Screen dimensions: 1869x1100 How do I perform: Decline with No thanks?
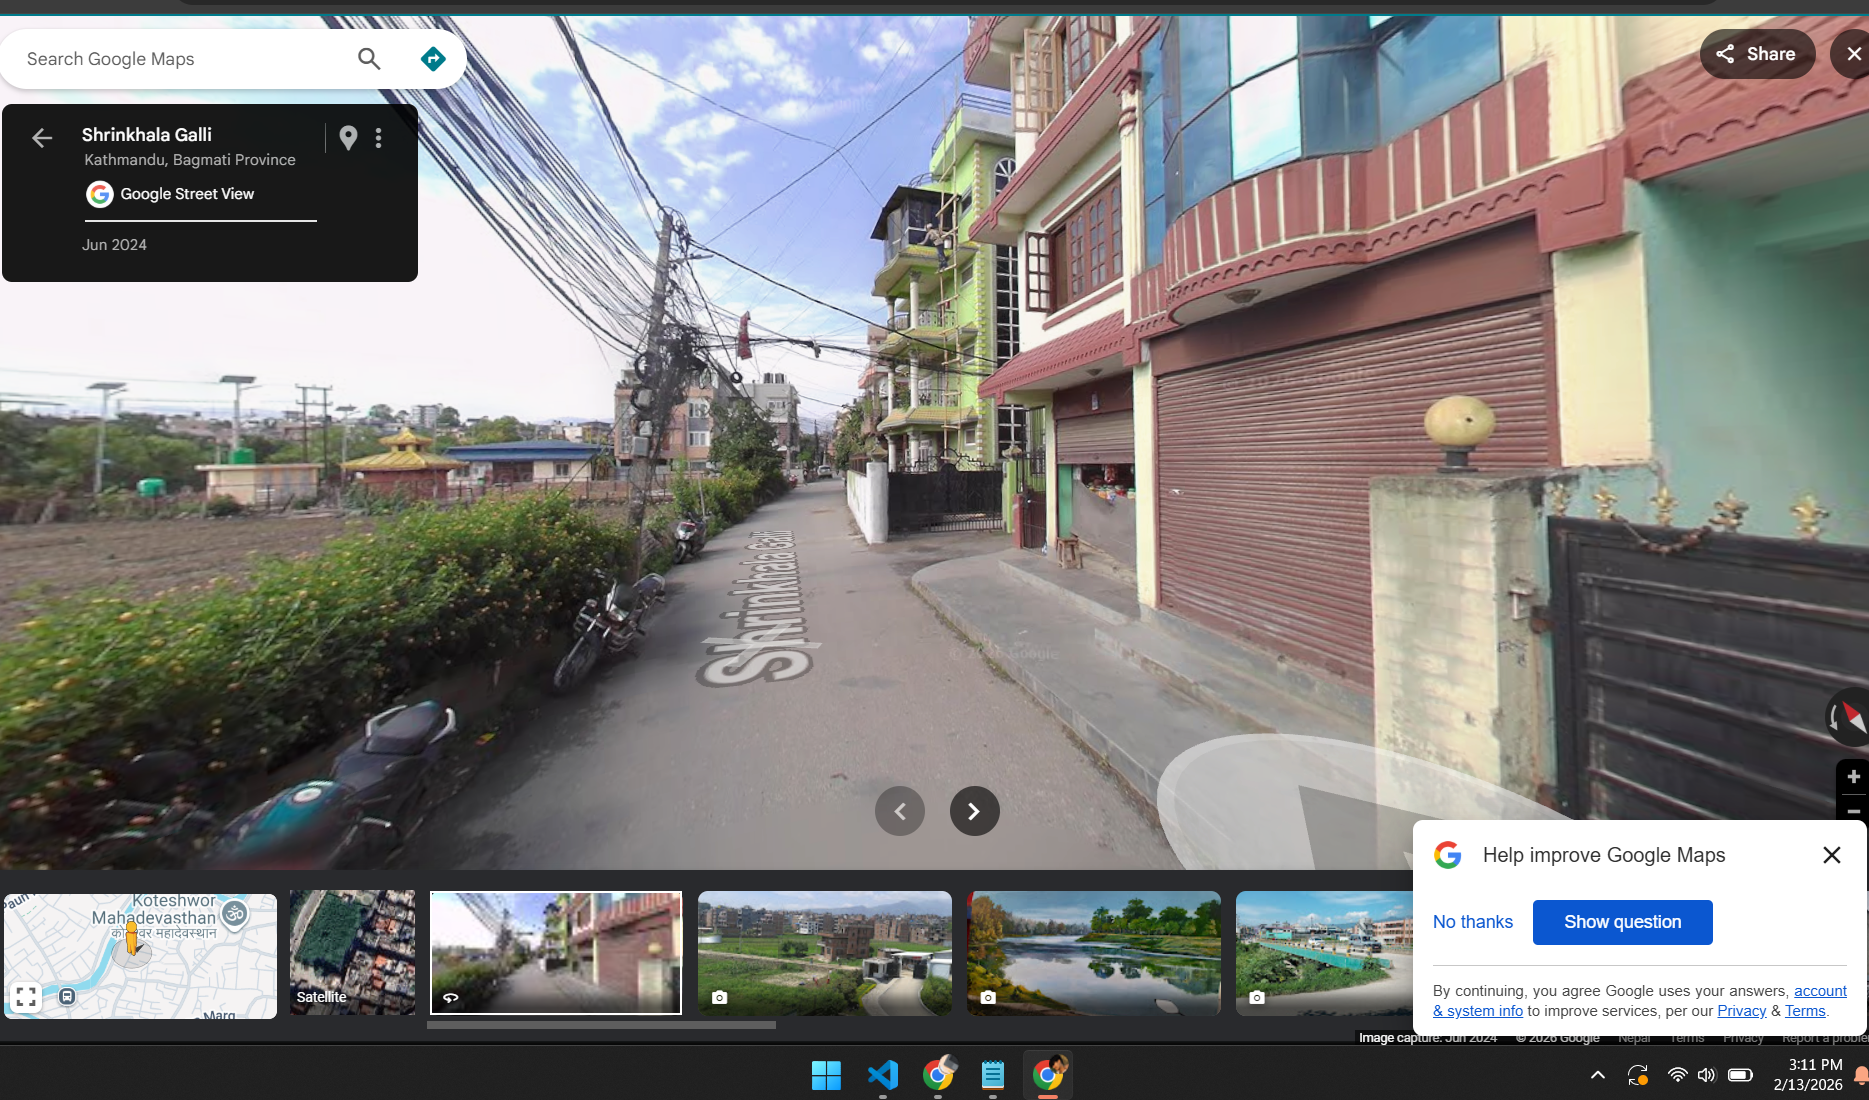click(x=1472, y=922)
